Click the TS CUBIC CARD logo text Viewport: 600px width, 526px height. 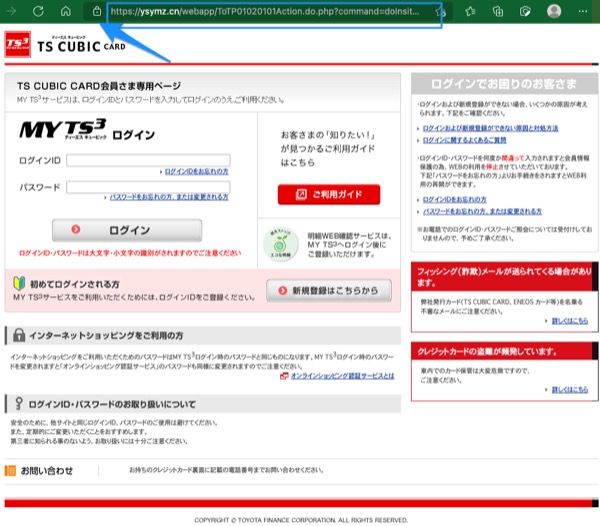(x=81, y=45)
